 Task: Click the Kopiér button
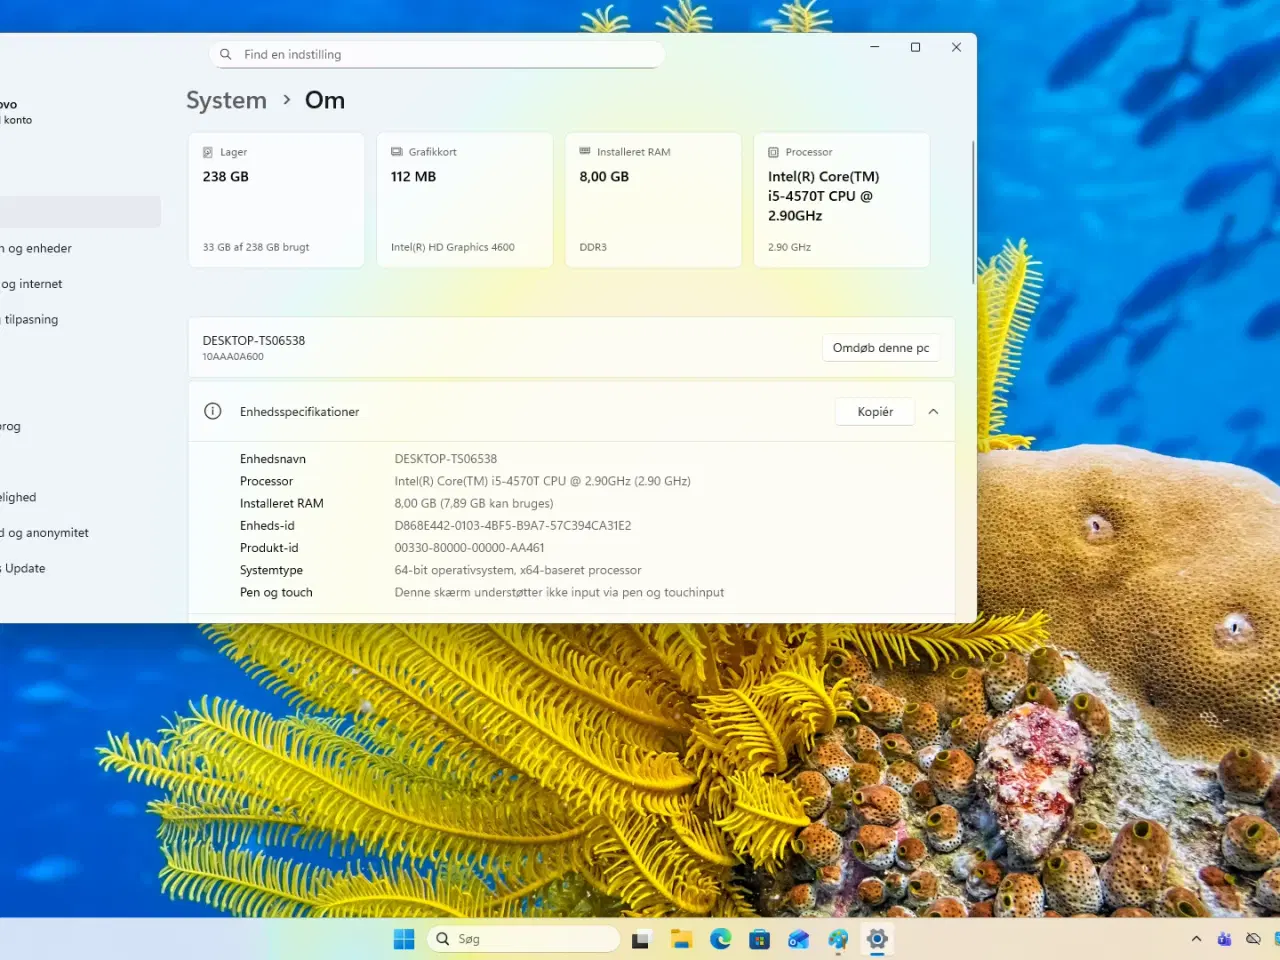874,411
